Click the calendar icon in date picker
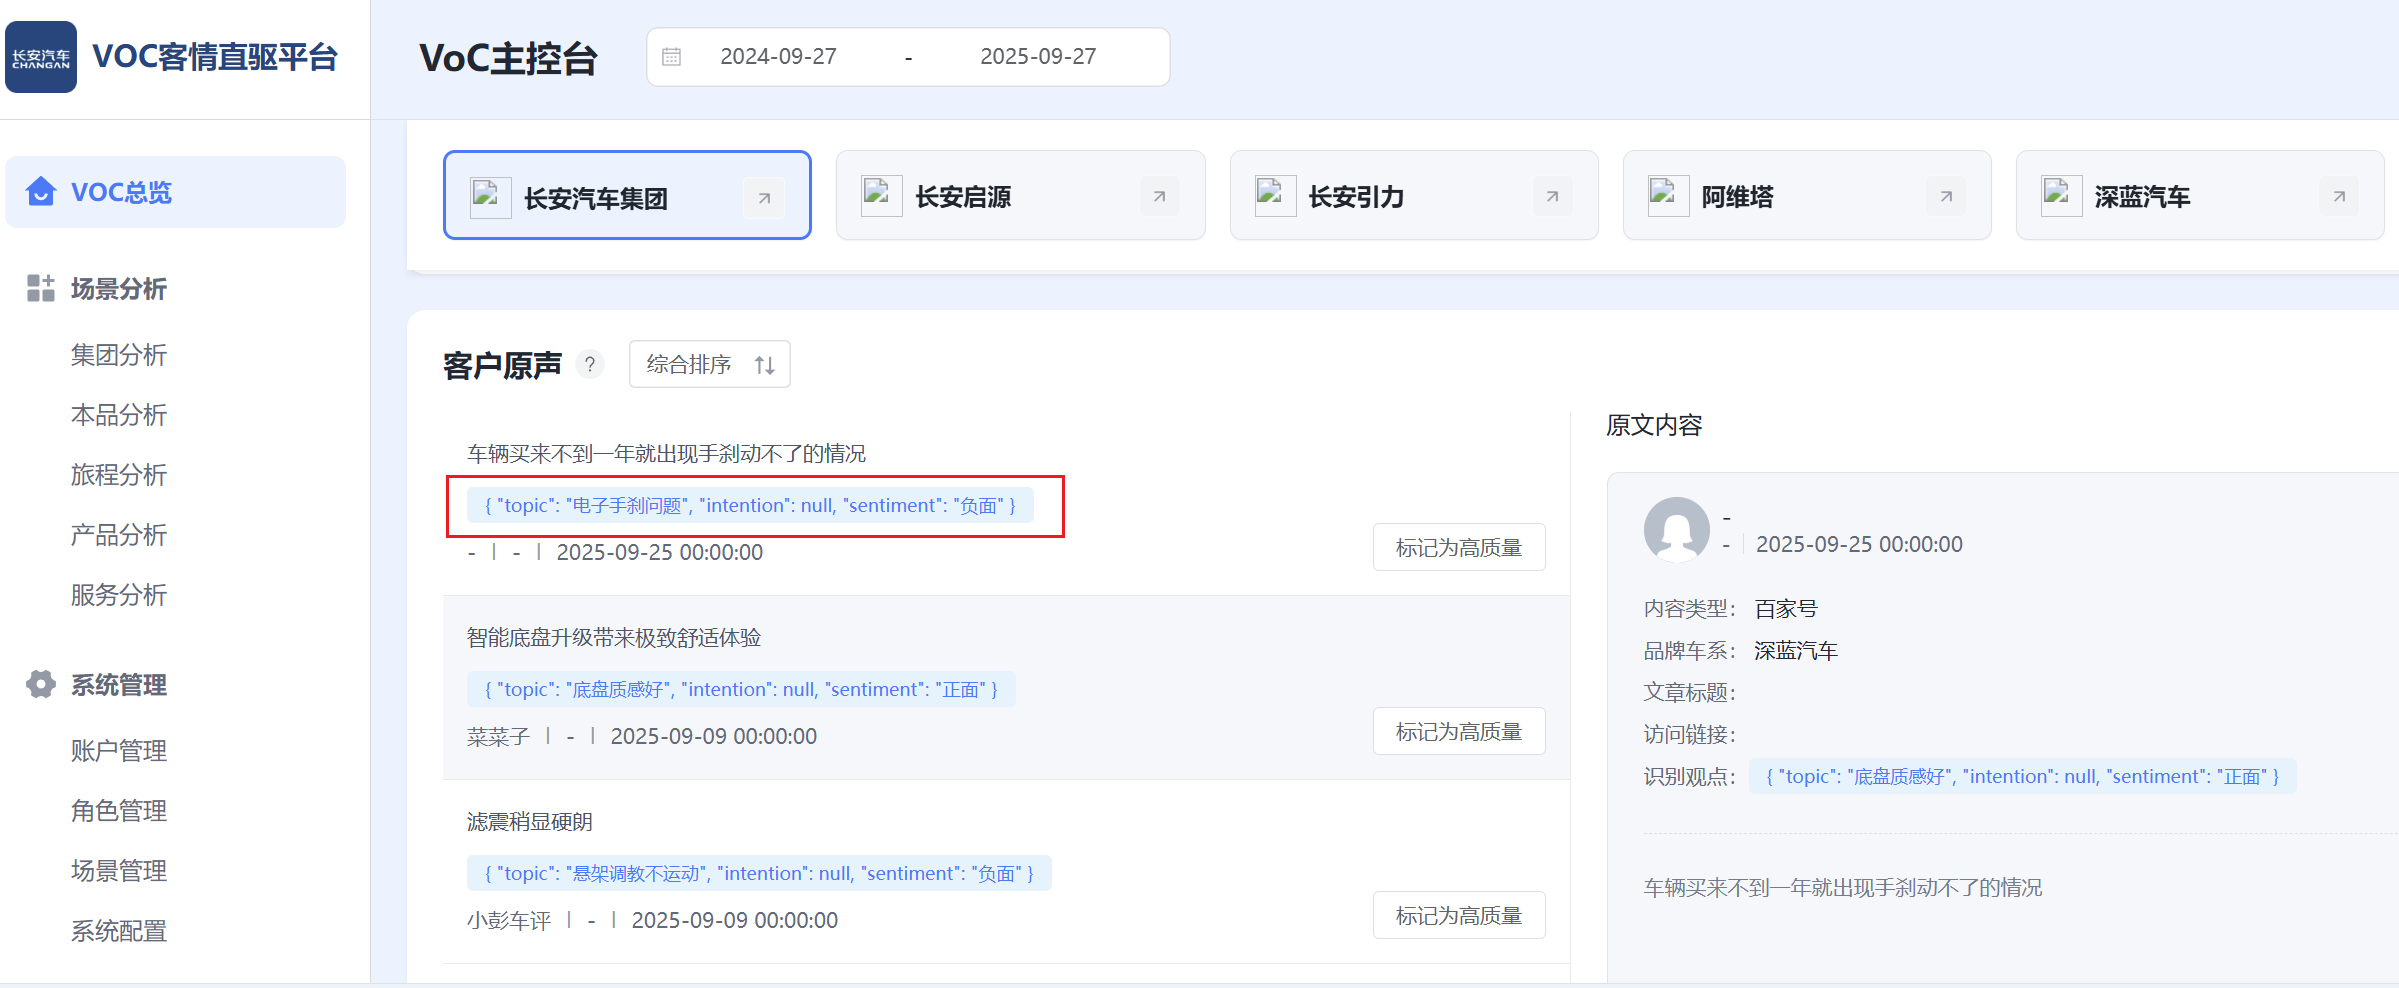Image resolution: width=2399 pixels, height=988 pixels. click(x=672, y=57)
